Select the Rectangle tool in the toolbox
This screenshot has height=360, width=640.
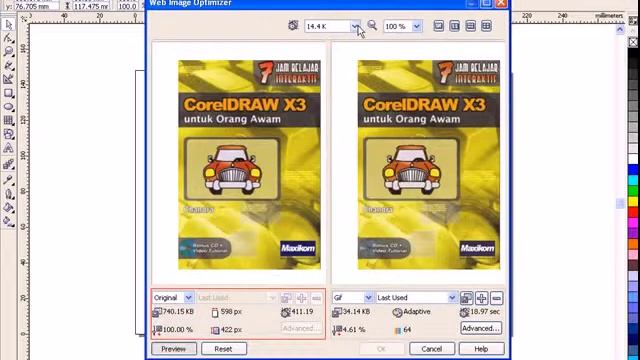[8, 93]
